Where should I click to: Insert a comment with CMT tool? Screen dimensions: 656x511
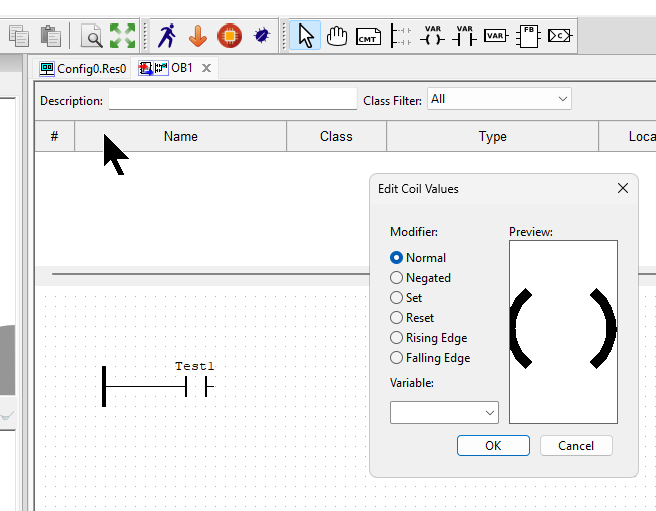(x=368, y=36)
